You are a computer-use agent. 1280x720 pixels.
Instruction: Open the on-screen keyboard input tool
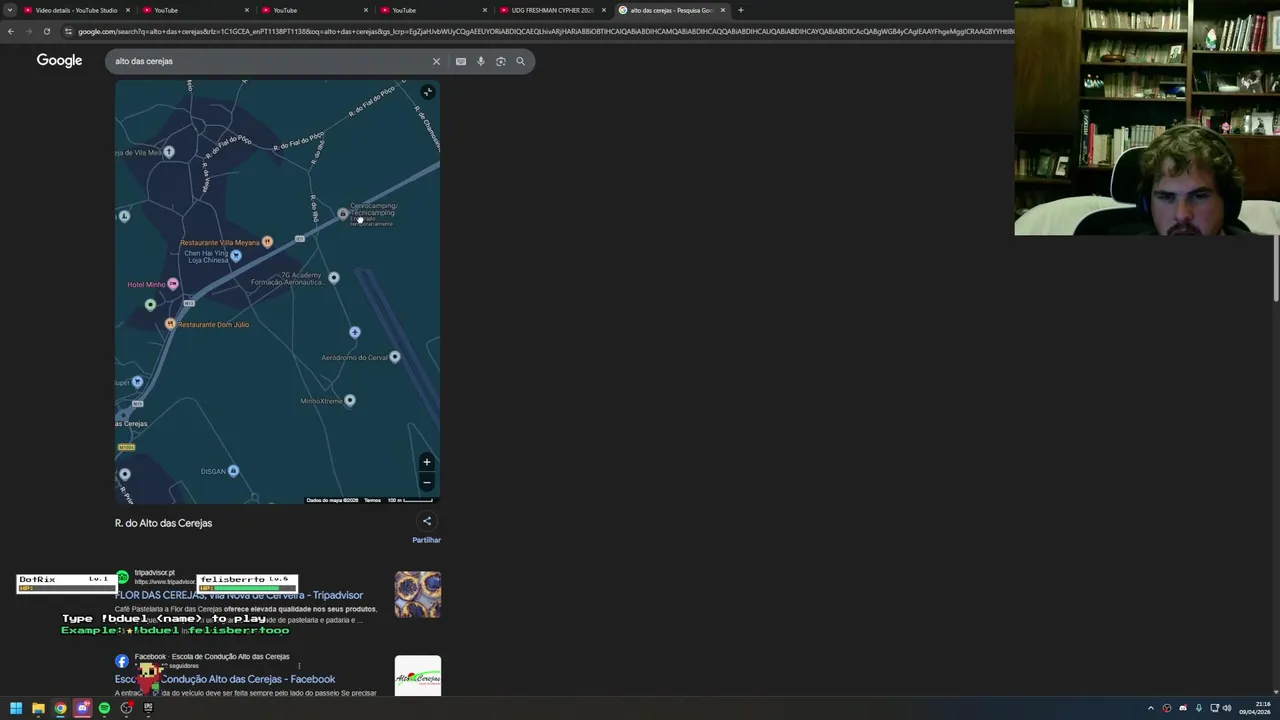coord(461,61)
